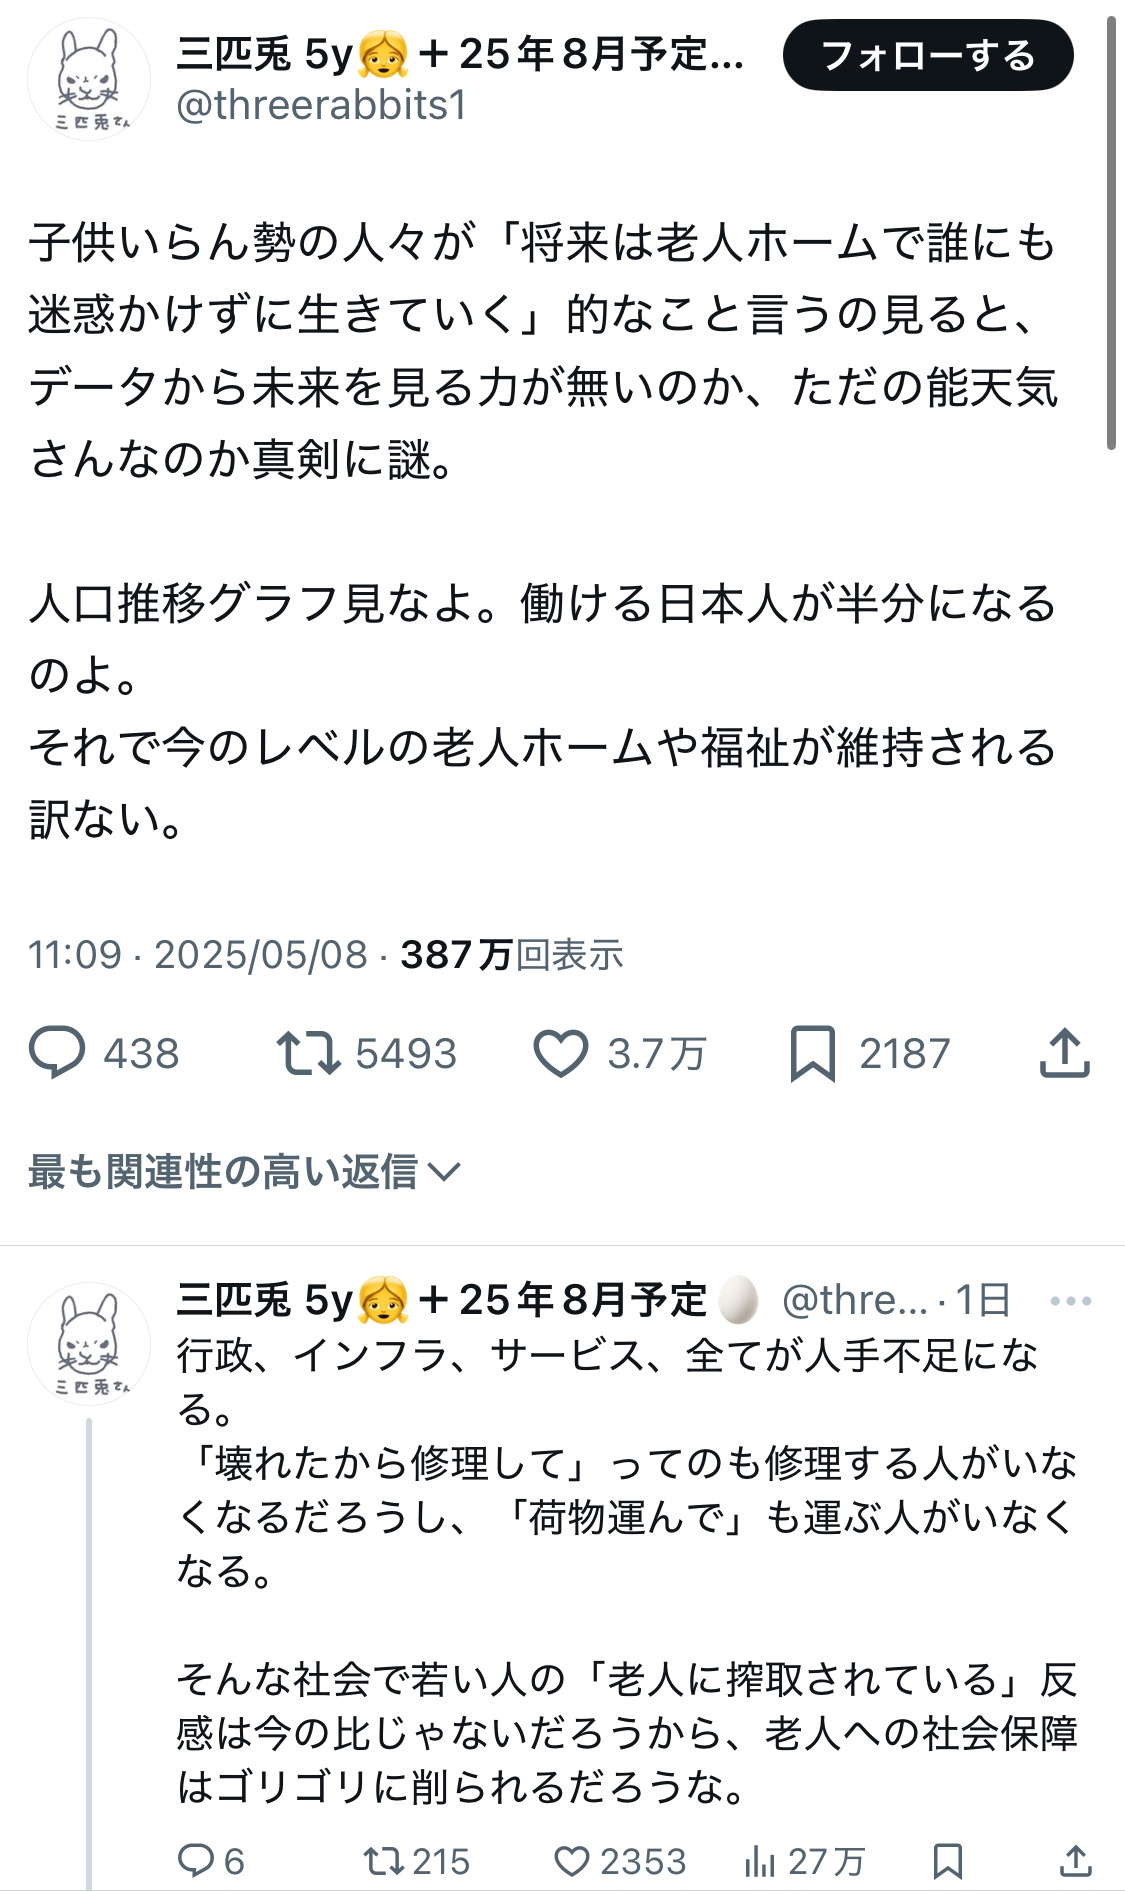Viewport: 1125px width, 1891px height.
Task: Open the 387万回表示 view count
Action: point(511,955)
